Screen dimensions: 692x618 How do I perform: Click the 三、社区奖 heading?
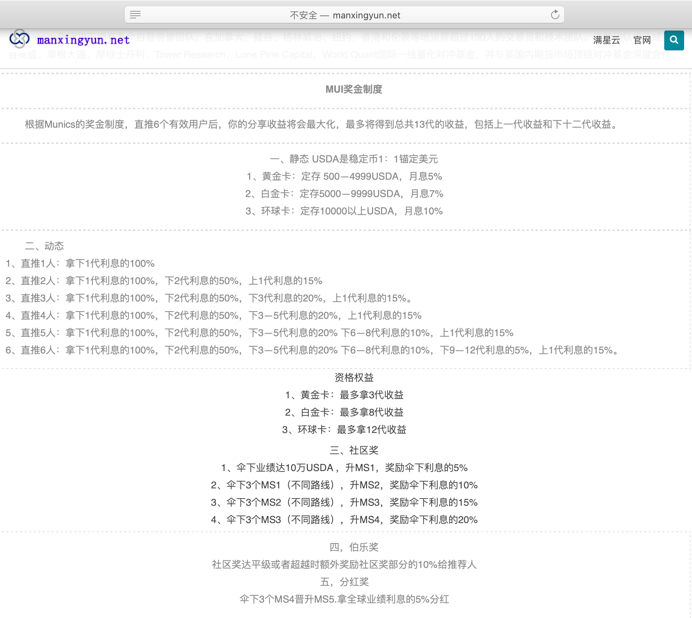(x=354, y=451)
